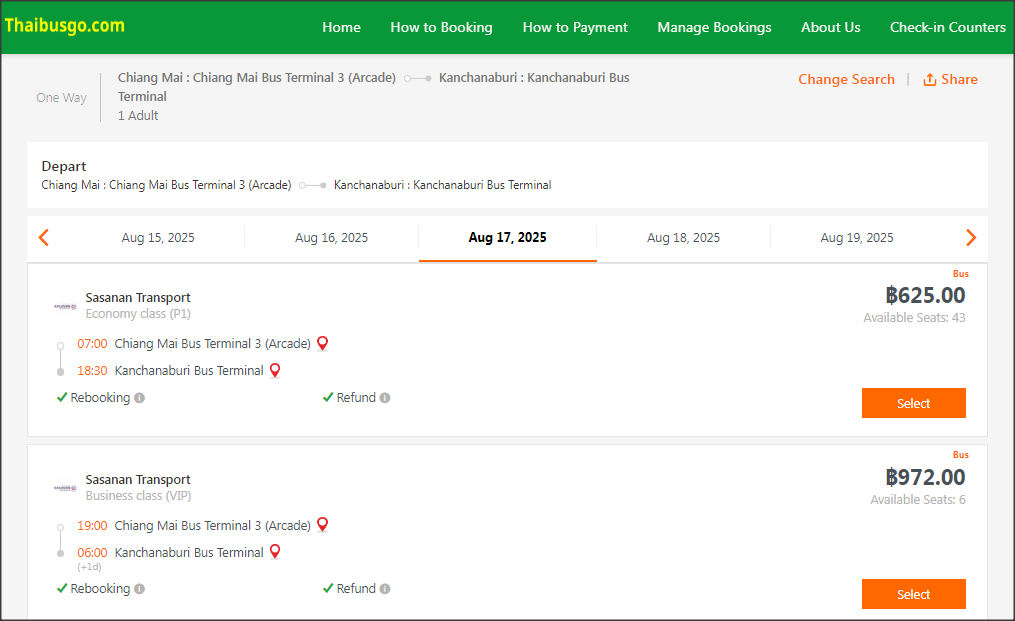Viewport: 1015px width, 621px height.
Task: Click map pin beside 19:00 Chiang Mai departure
Action: [322, 525]
